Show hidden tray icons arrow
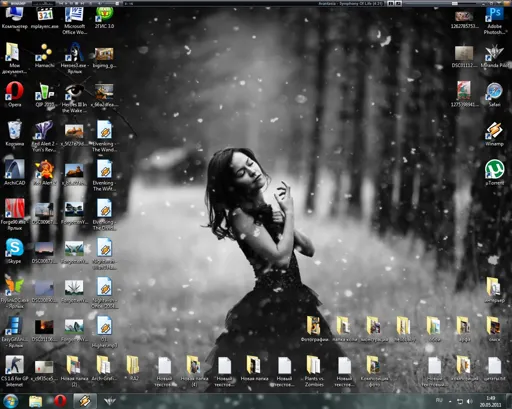 [x=450, y=401]
